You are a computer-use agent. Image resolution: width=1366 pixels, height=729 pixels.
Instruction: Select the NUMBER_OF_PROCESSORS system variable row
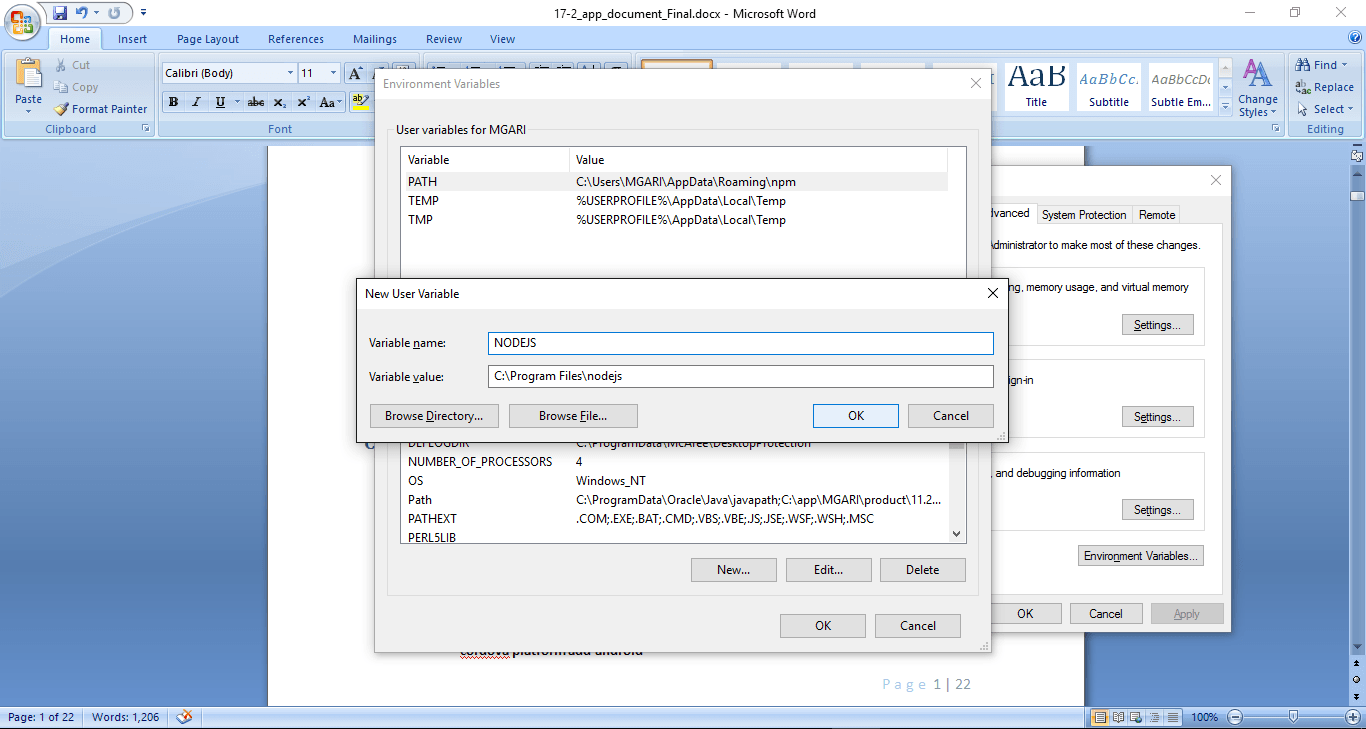tap(675, 462)
